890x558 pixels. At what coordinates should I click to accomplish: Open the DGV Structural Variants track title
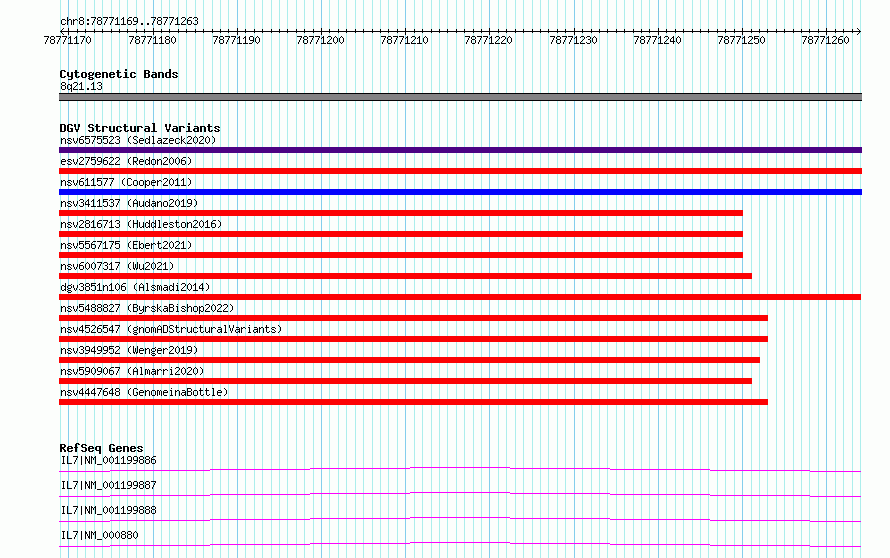(x=140, y=128)
